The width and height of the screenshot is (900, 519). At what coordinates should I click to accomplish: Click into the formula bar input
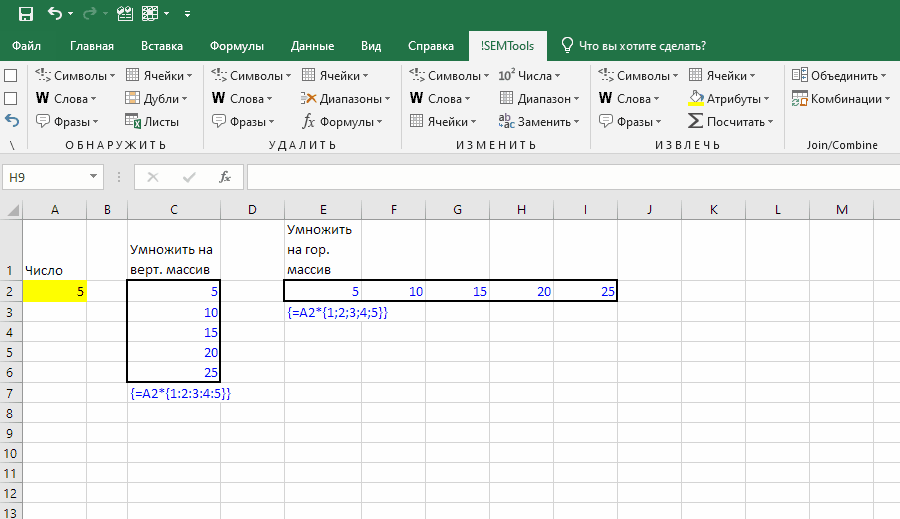click(x=573, y=177)
